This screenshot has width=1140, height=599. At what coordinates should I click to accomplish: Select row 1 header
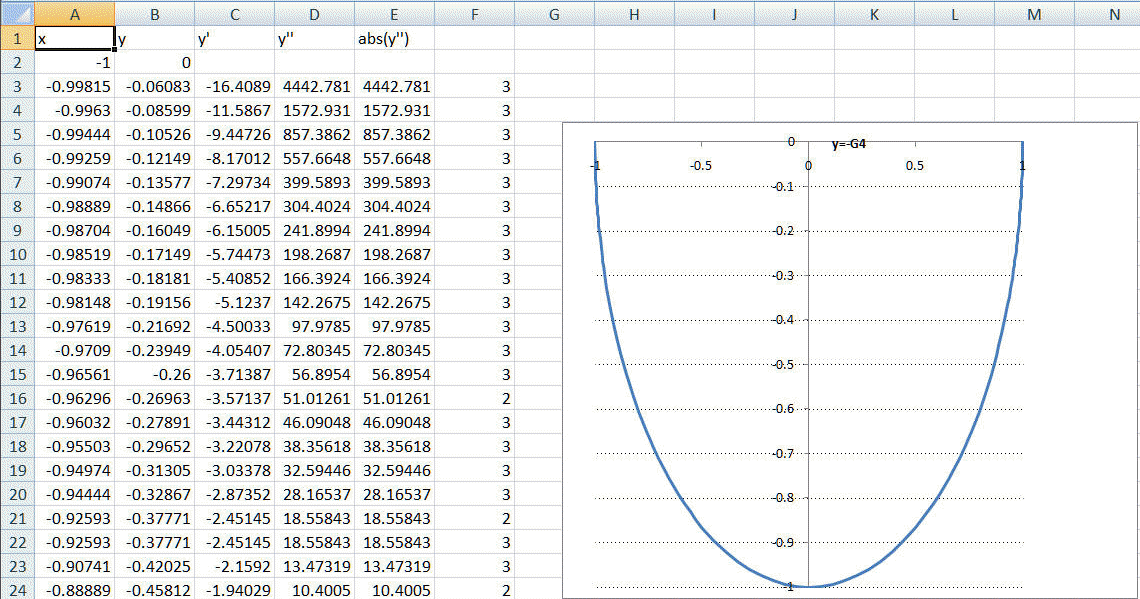pyautogui.click(x=16, y=39)
